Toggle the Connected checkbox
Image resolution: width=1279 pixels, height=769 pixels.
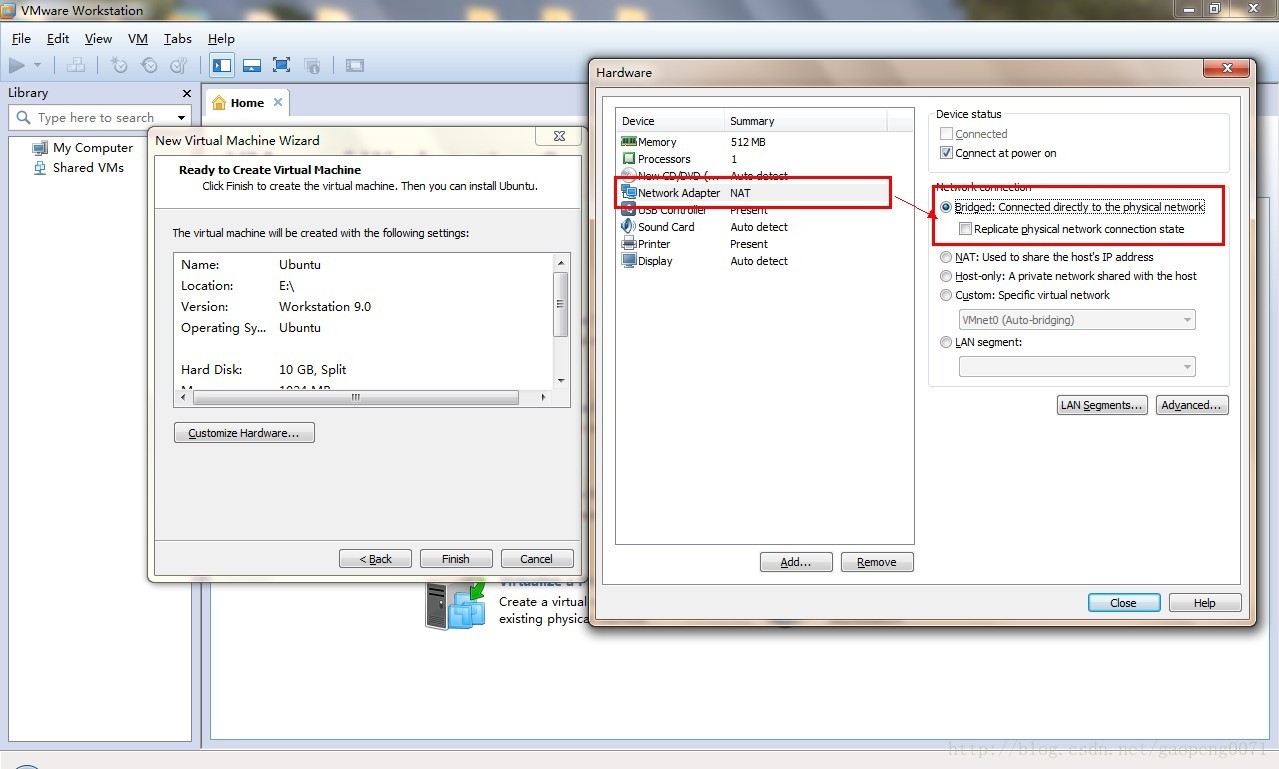pos(947,134)
